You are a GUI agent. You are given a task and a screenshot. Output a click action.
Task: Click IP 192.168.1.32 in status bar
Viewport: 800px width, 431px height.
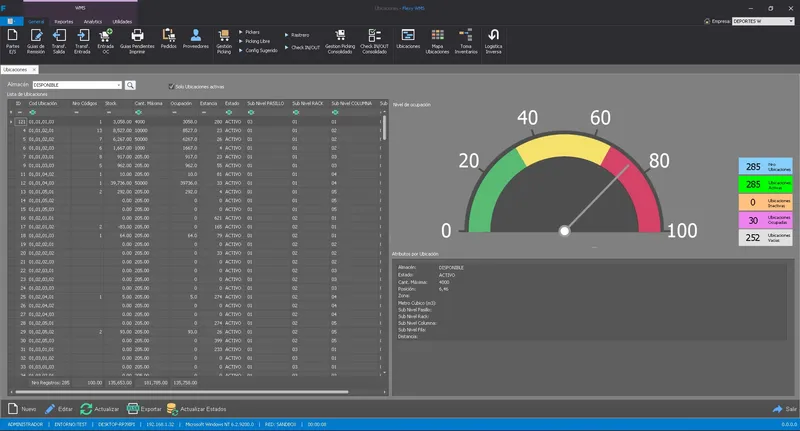pos(160,424)
